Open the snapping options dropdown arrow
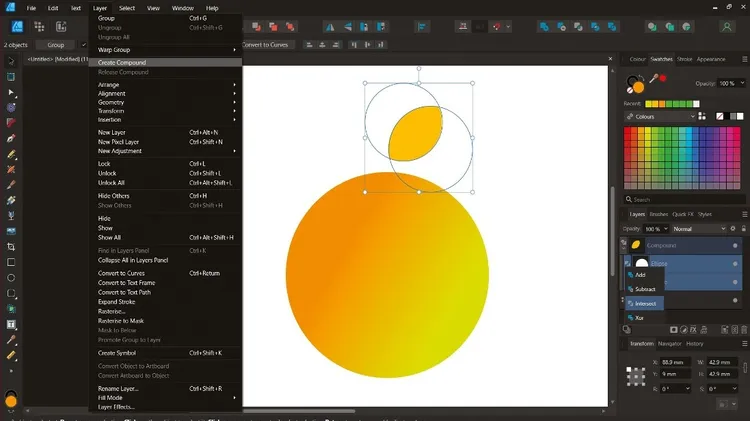750x421 pixels. point(508,27)
